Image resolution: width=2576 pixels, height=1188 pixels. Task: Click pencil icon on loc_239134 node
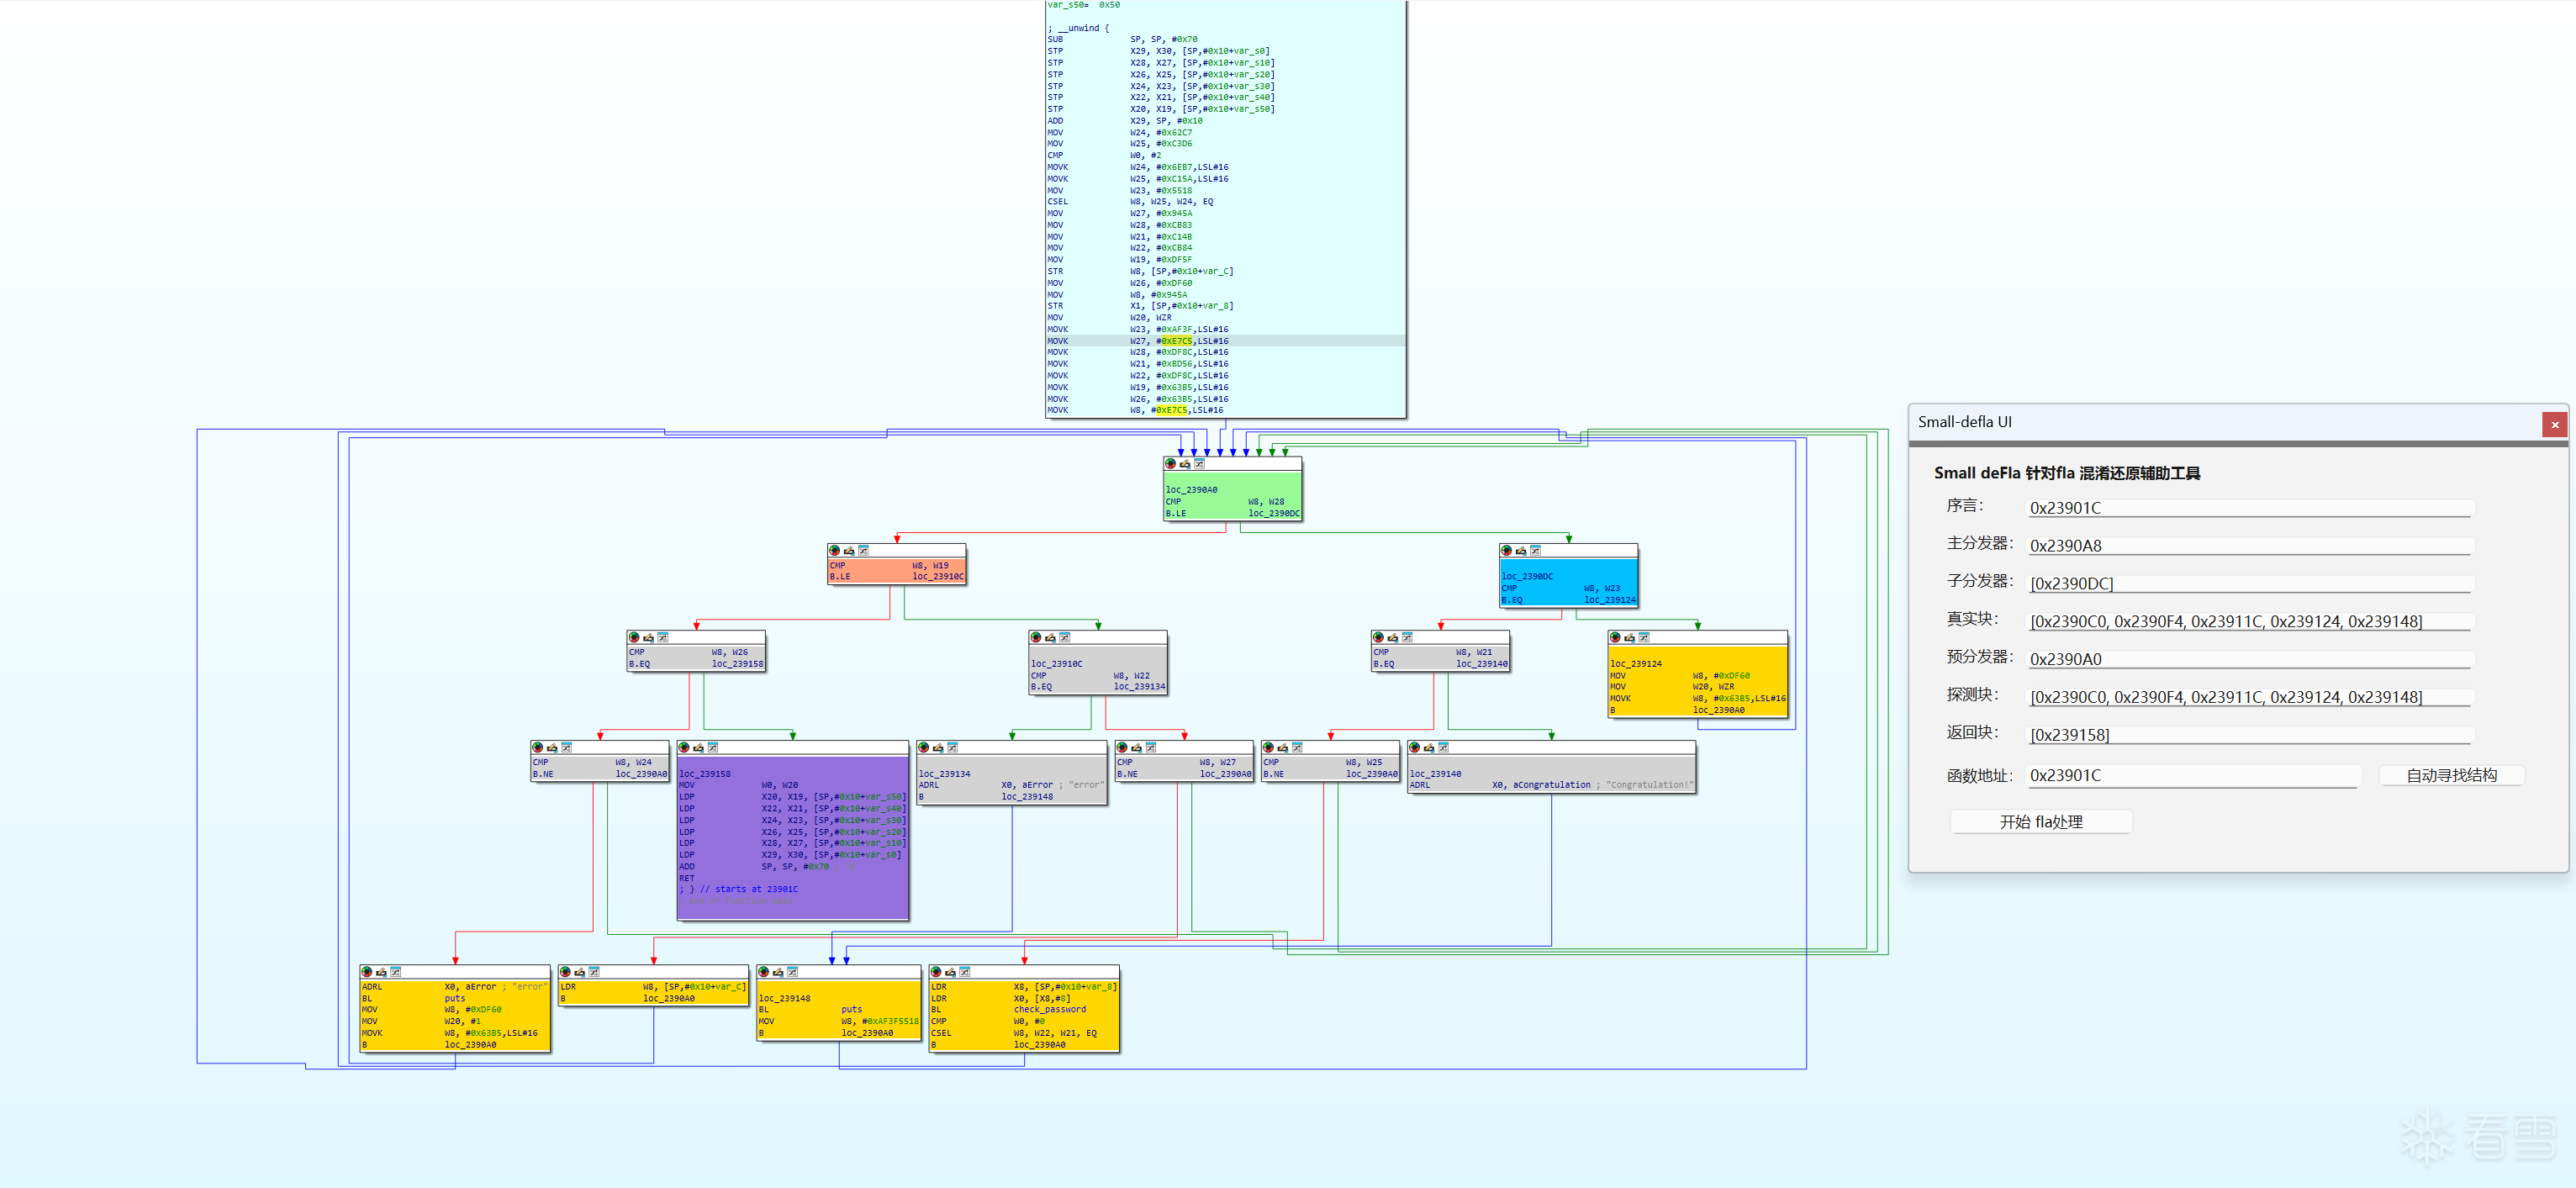938,748
